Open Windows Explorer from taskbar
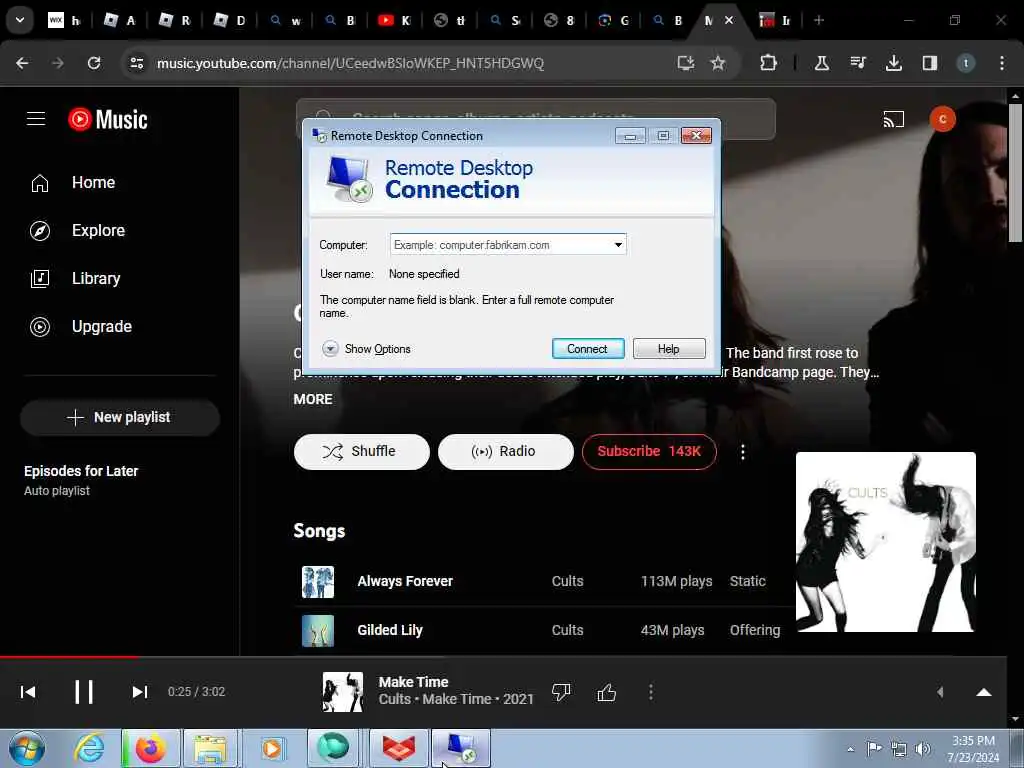The width and height of the screenshot is (1024, 768). click(x=209, y=748)
